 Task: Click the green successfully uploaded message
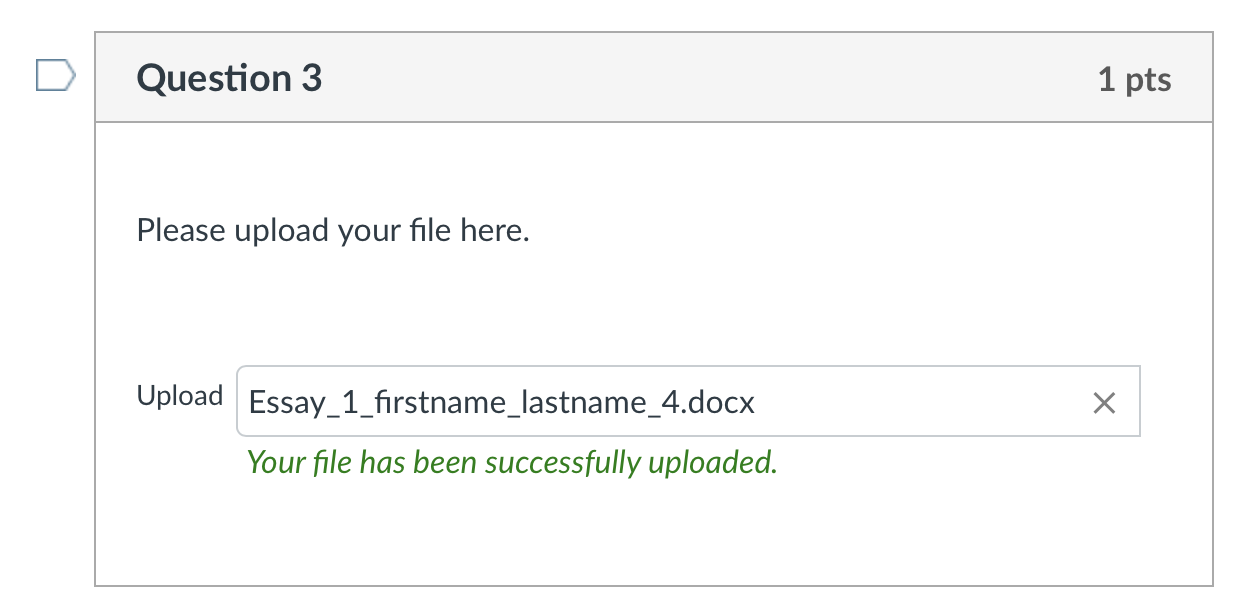[x=512, y=463]
